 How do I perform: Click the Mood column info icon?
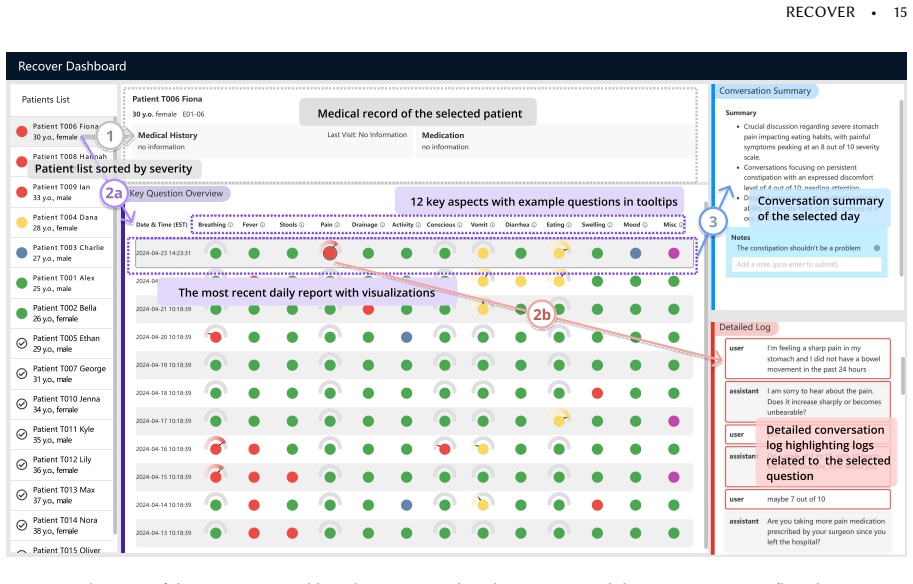645,225
